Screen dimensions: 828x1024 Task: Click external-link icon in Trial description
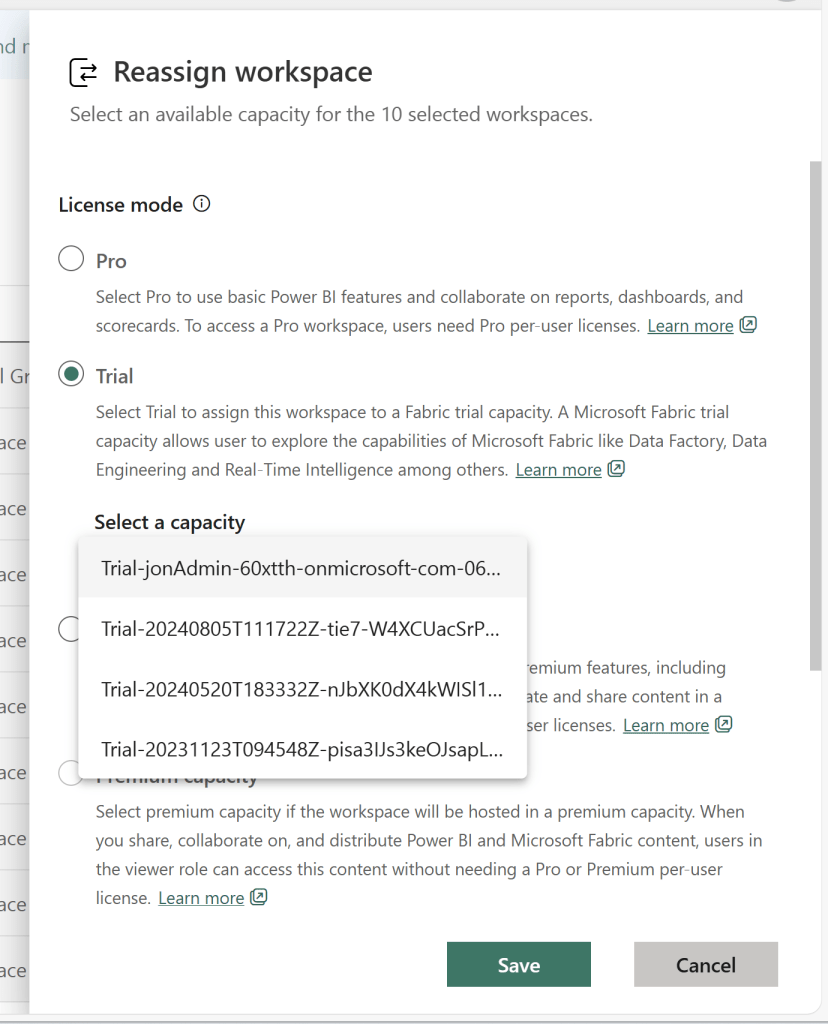coord(616,469)
